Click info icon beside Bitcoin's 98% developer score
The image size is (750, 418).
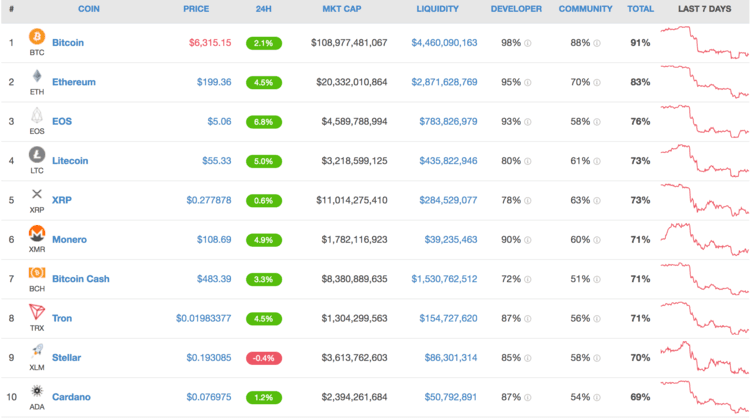point(528,44)
